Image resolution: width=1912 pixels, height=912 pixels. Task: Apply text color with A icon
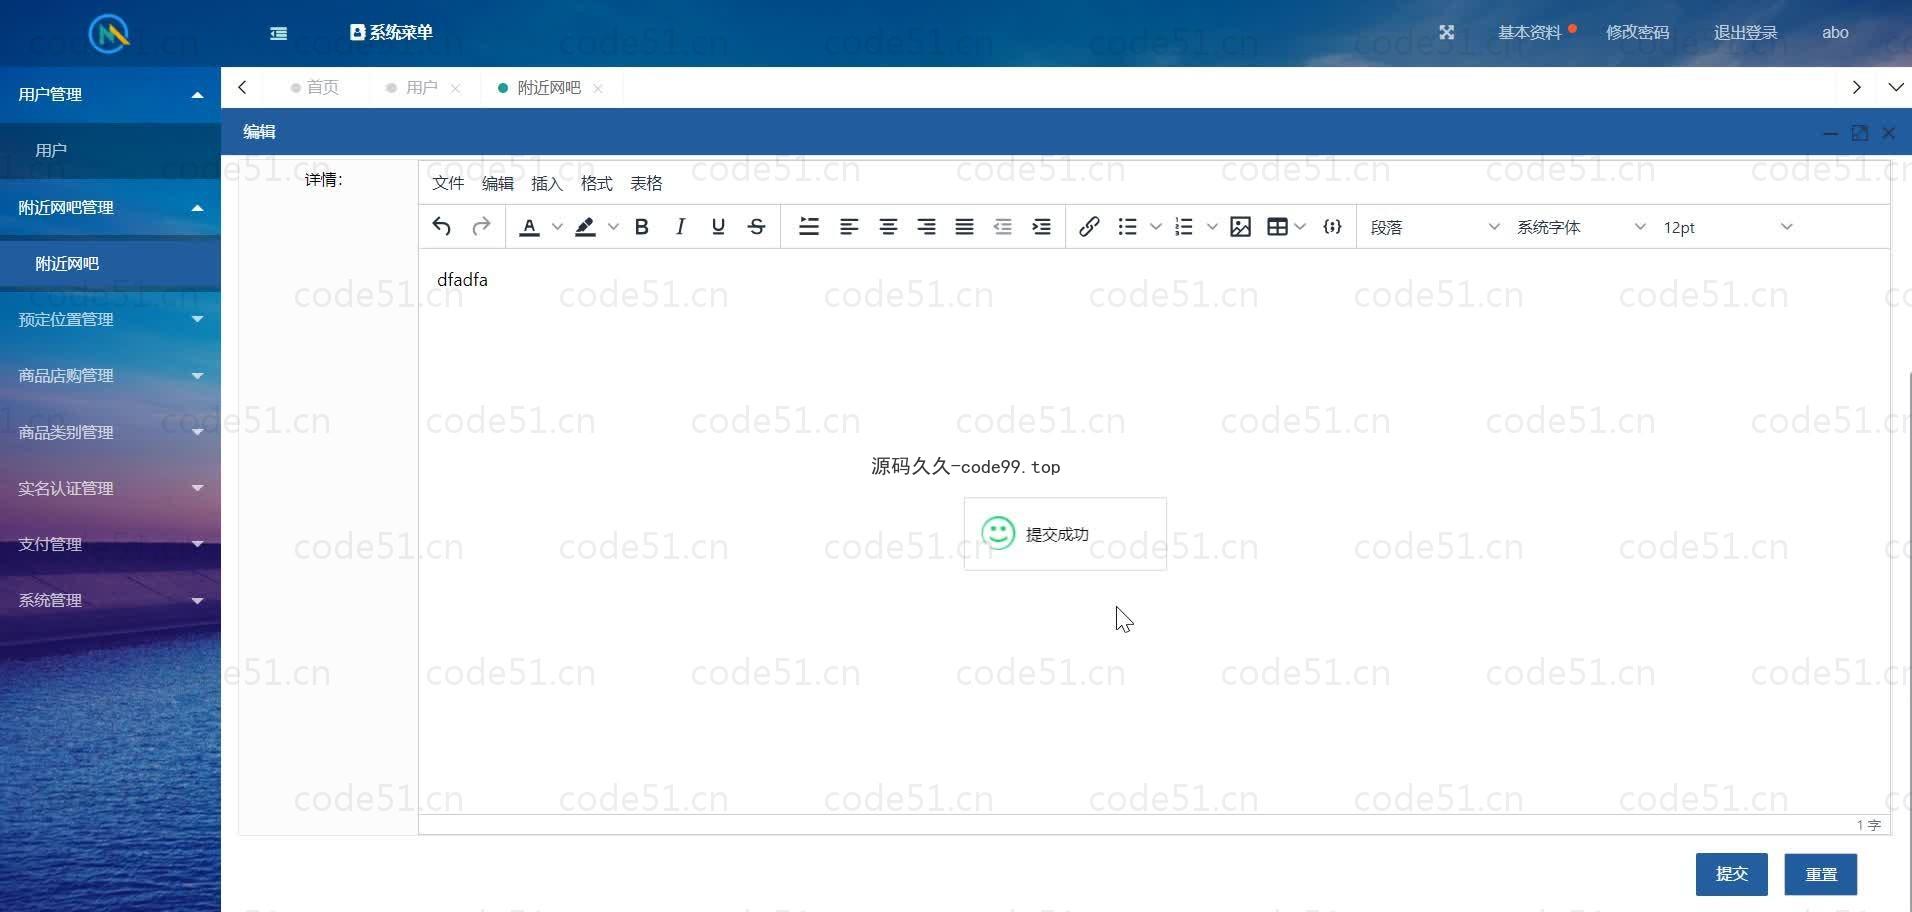tap(530, 227)
